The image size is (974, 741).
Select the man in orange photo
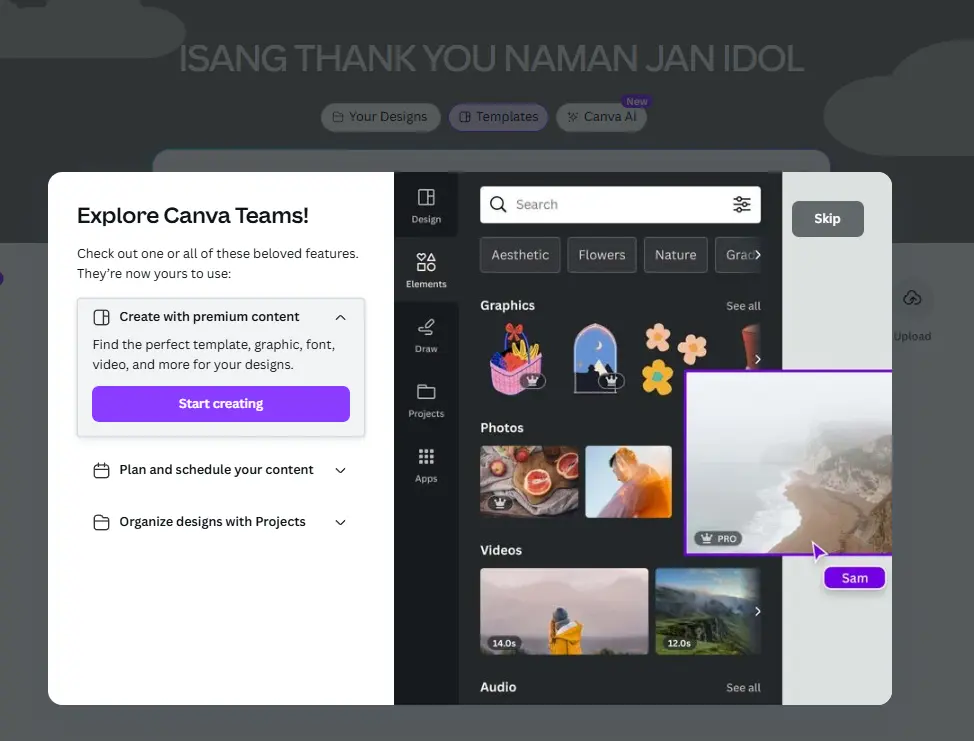coord(629,481)
